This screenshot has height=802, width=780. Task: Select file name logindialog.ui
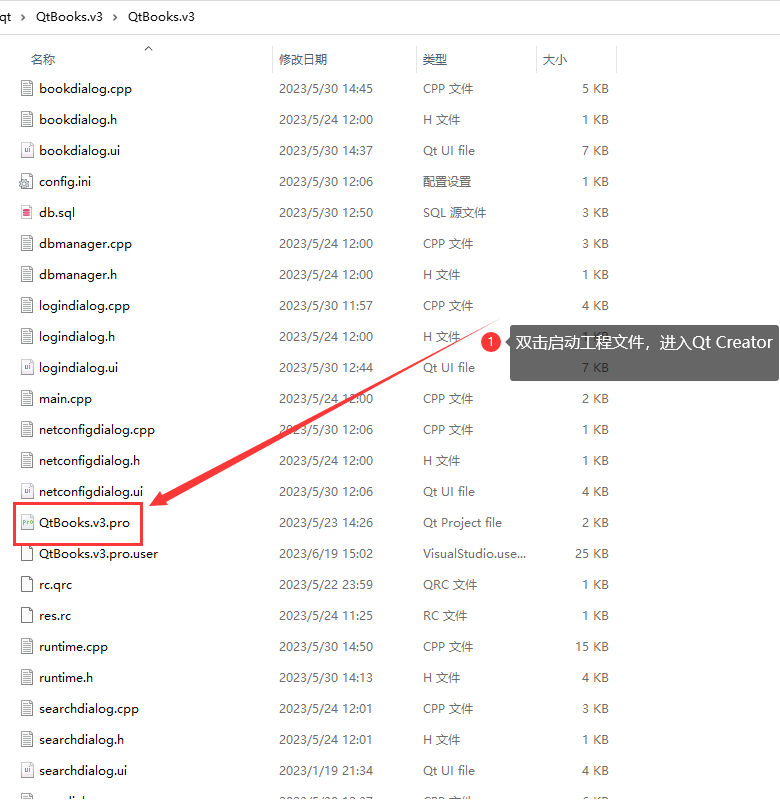pos(78,367)
